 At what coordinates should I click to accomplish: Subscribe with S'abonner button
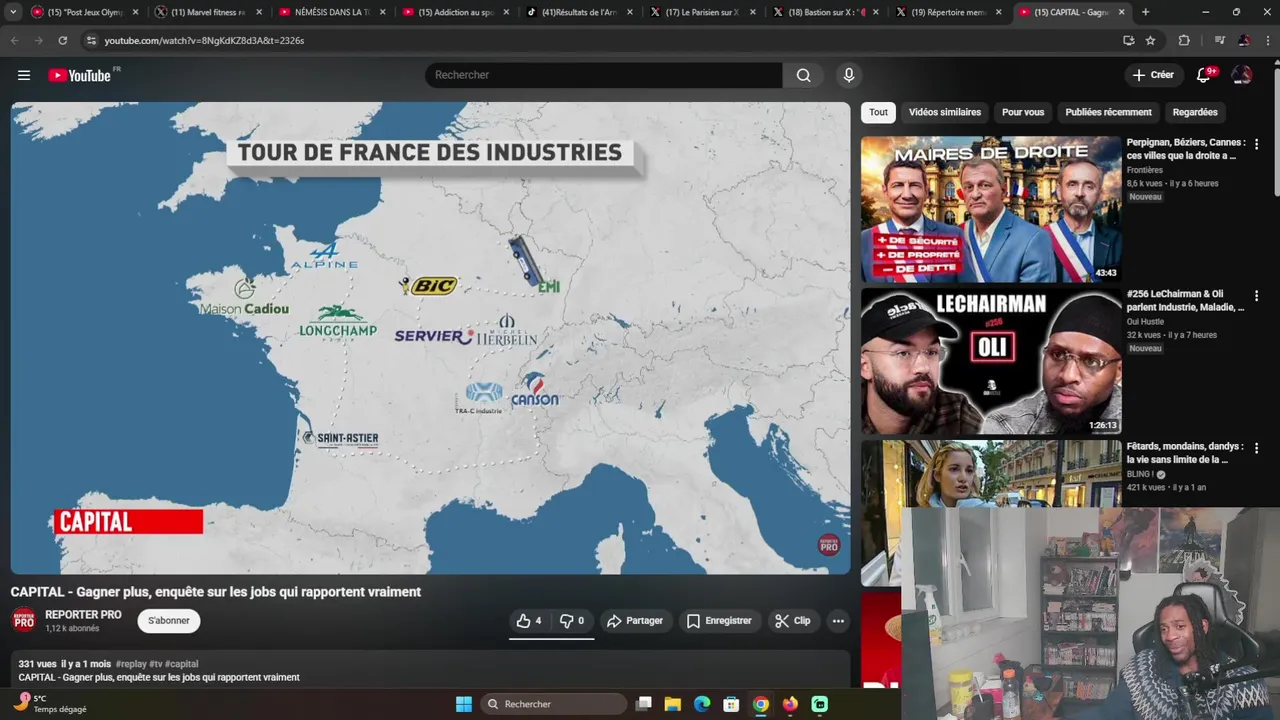tap(169, 621)
